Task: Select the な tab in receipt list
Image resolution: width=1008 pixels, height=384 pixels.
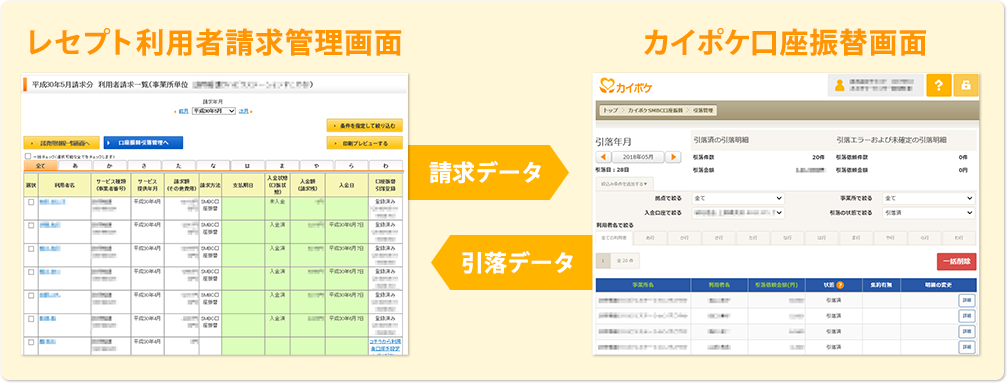Action: (213, 166)
